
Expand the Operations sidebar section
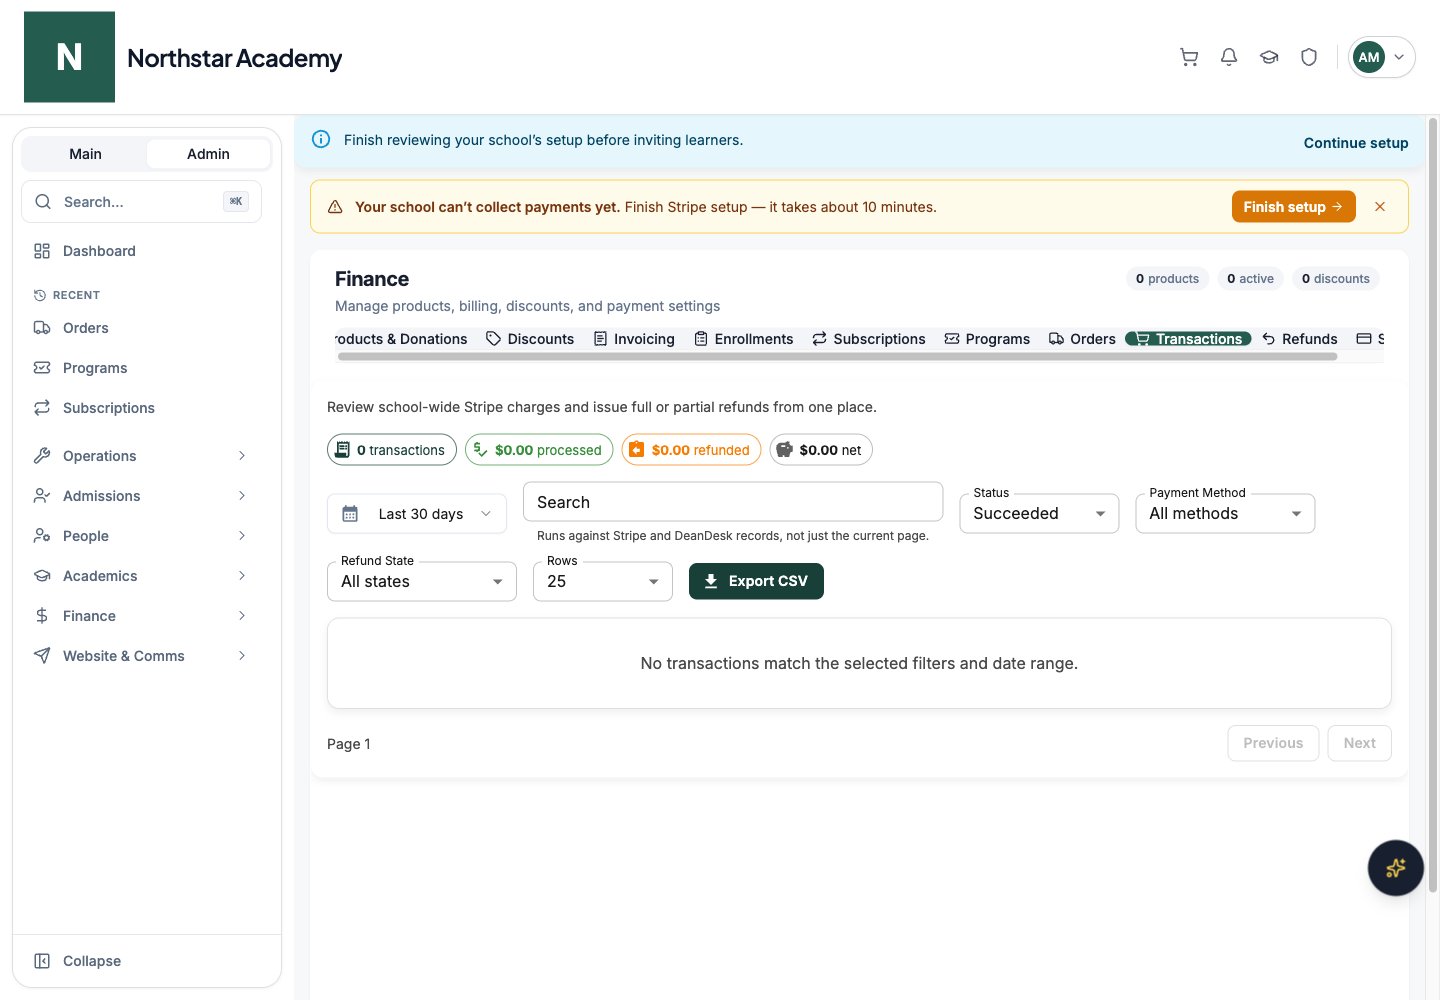[x=141, y=456]
